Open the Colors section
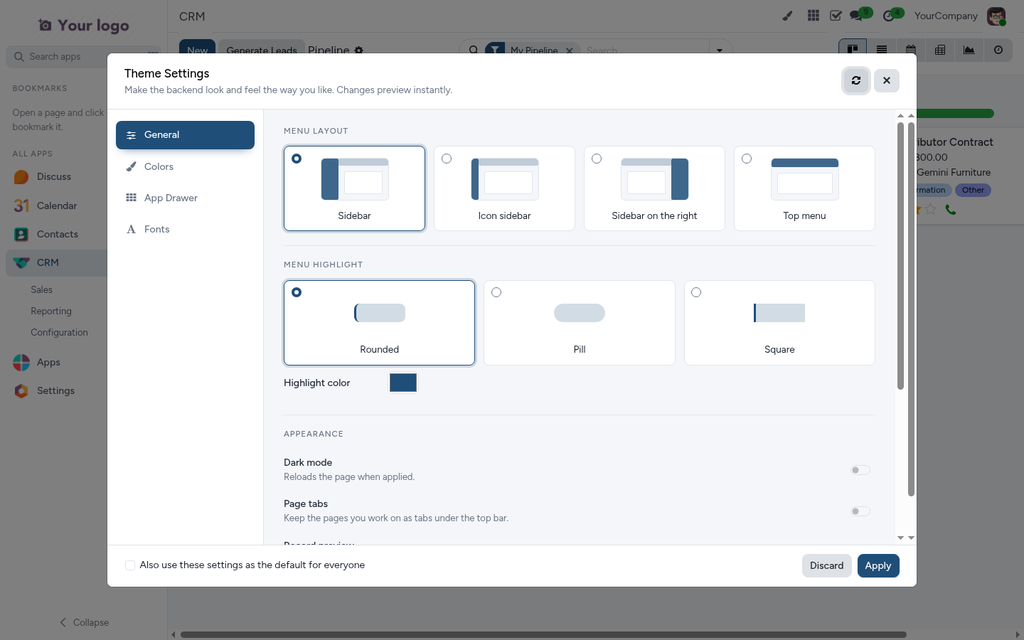The height and width of the screenshot is (640, 1024). 185,167
